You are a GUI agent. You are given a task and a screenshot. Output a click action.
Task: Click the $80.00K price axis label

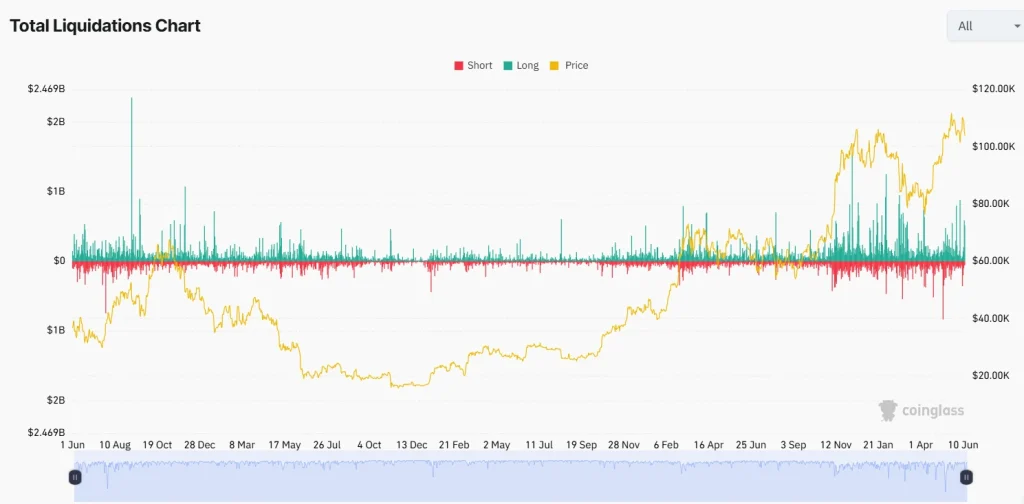pyautogui.click(x=991, y=204)
